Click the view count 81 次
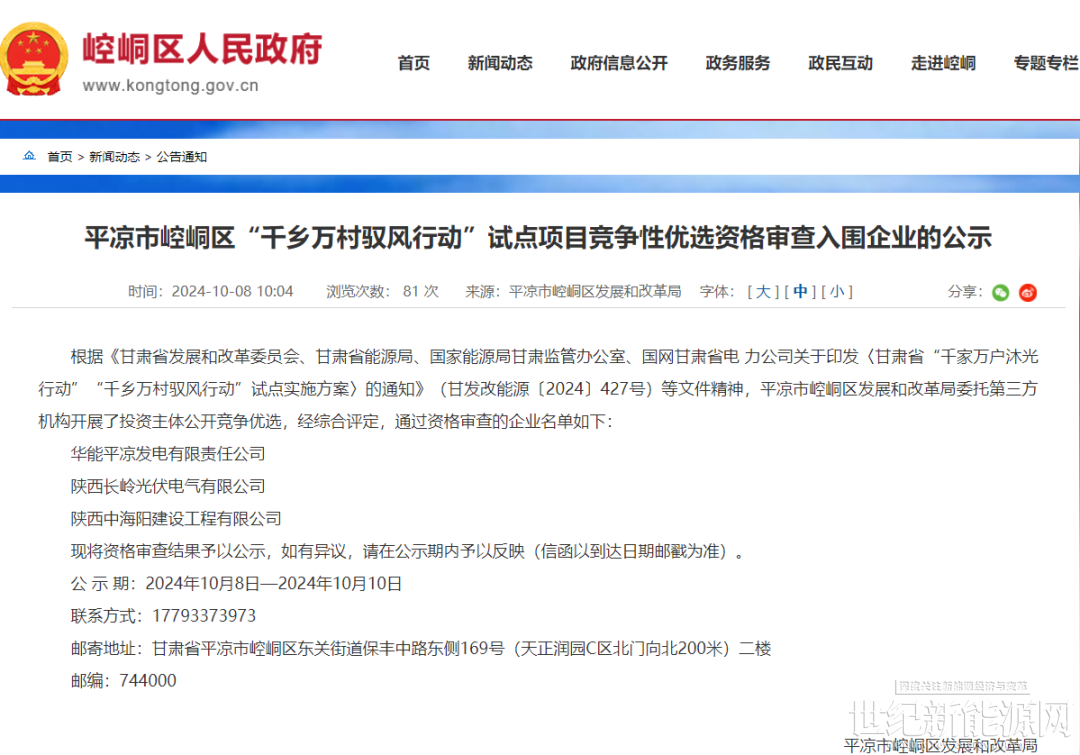The image size is (1080, 755). (421, 291)
